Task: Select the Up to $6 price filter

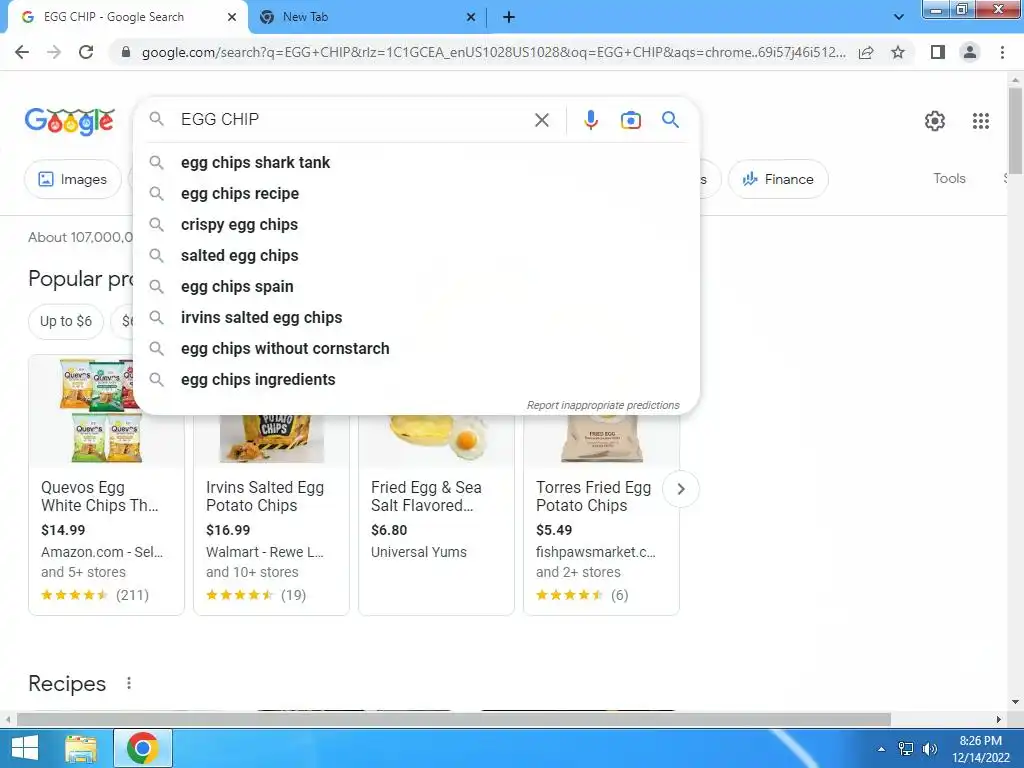Action: 66,321
